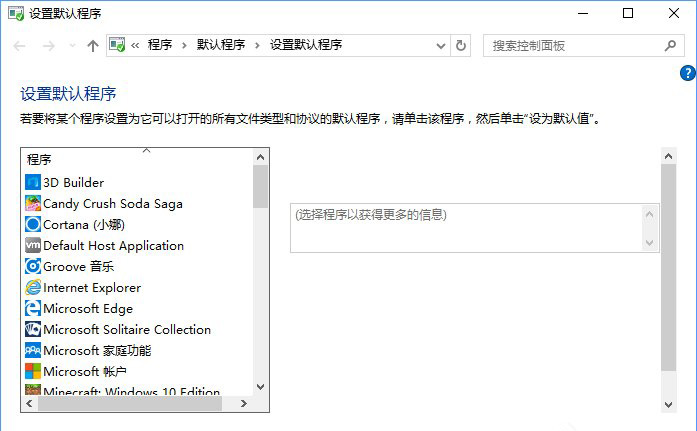The height and width of the screenshot is (431, 697).
Task: Choose the Groove 音乐 icon
Action: coord(33,266)
